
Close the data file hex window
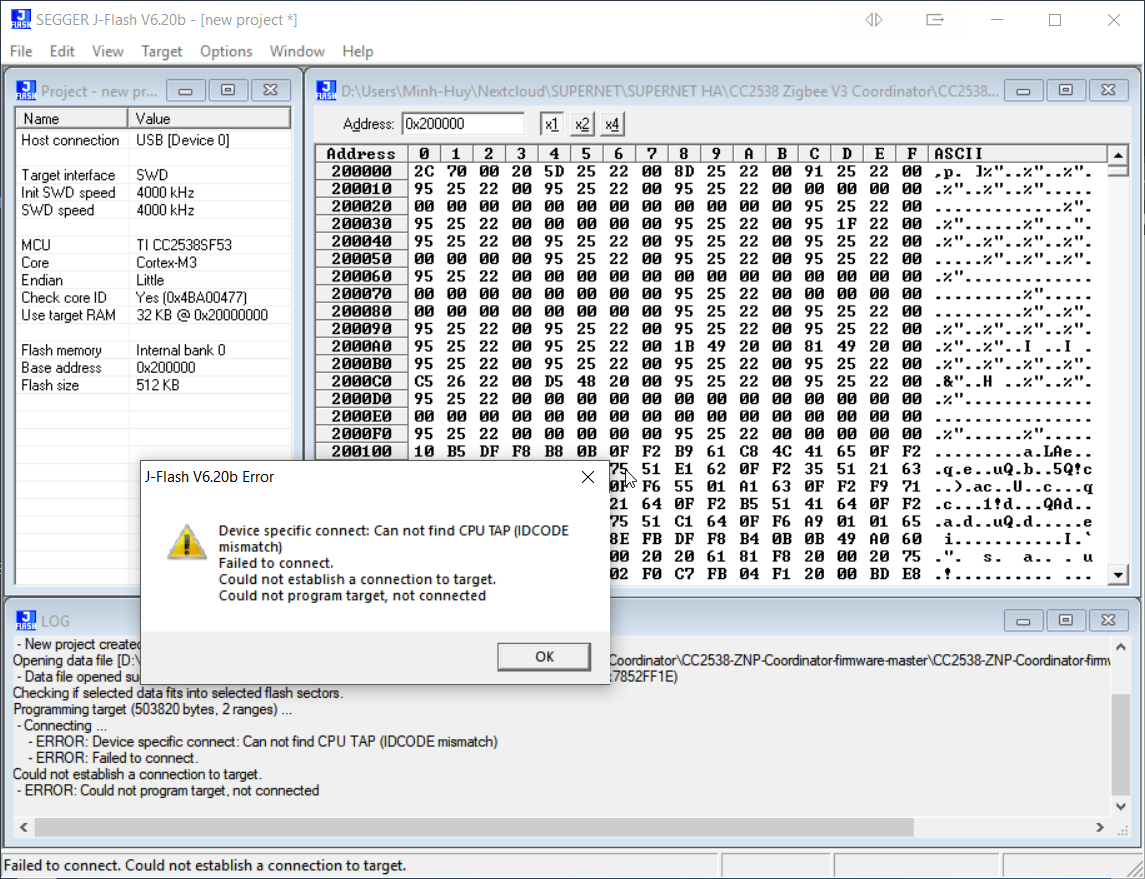(x=1108, y=91)
